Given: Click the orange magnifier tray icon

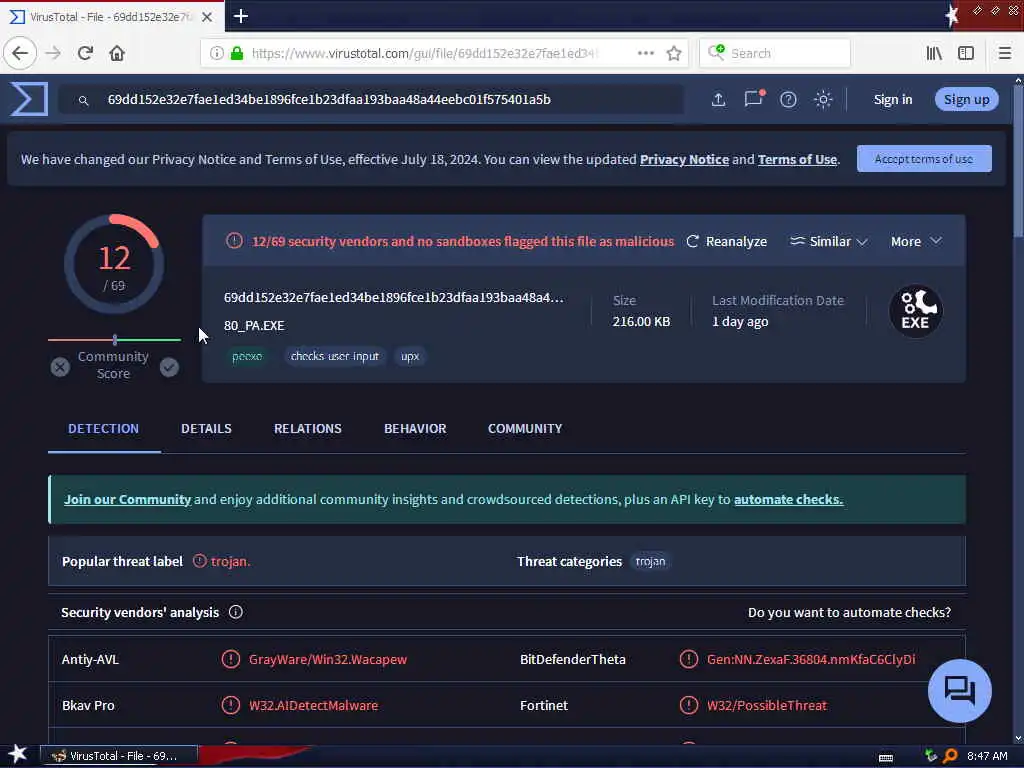Looking at the screenshot, I should pyautogui.click(x=950, y=756).
